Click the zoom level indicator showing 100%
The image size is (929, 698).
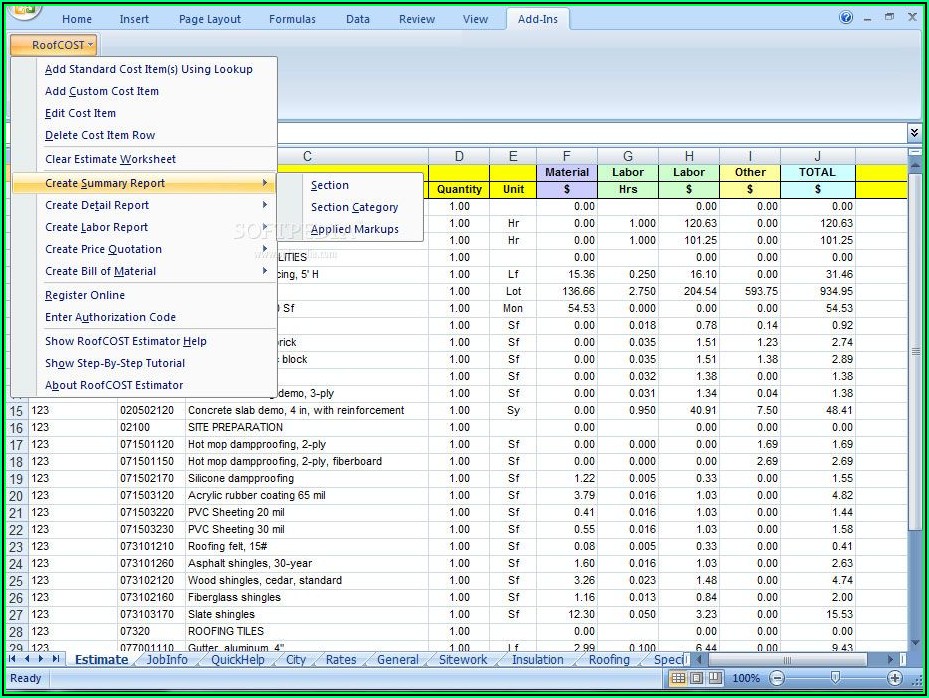[746, 678]
